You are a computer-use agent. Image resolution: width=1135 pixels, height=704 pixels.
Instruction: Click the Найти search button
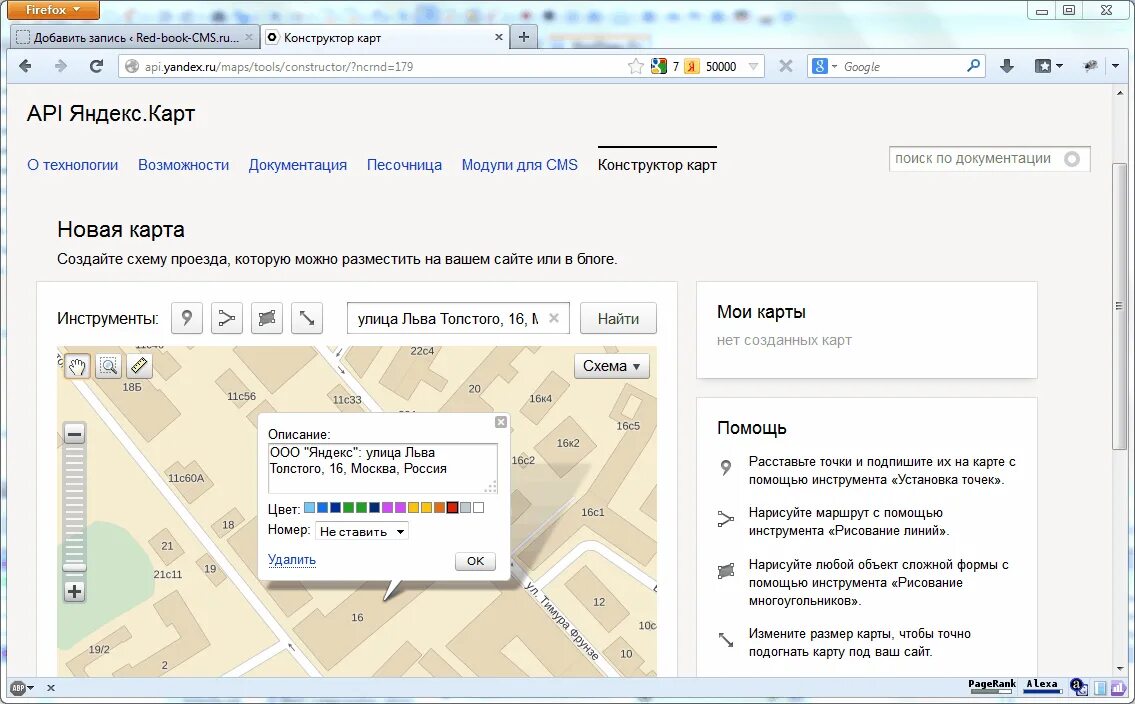[618, 318]
